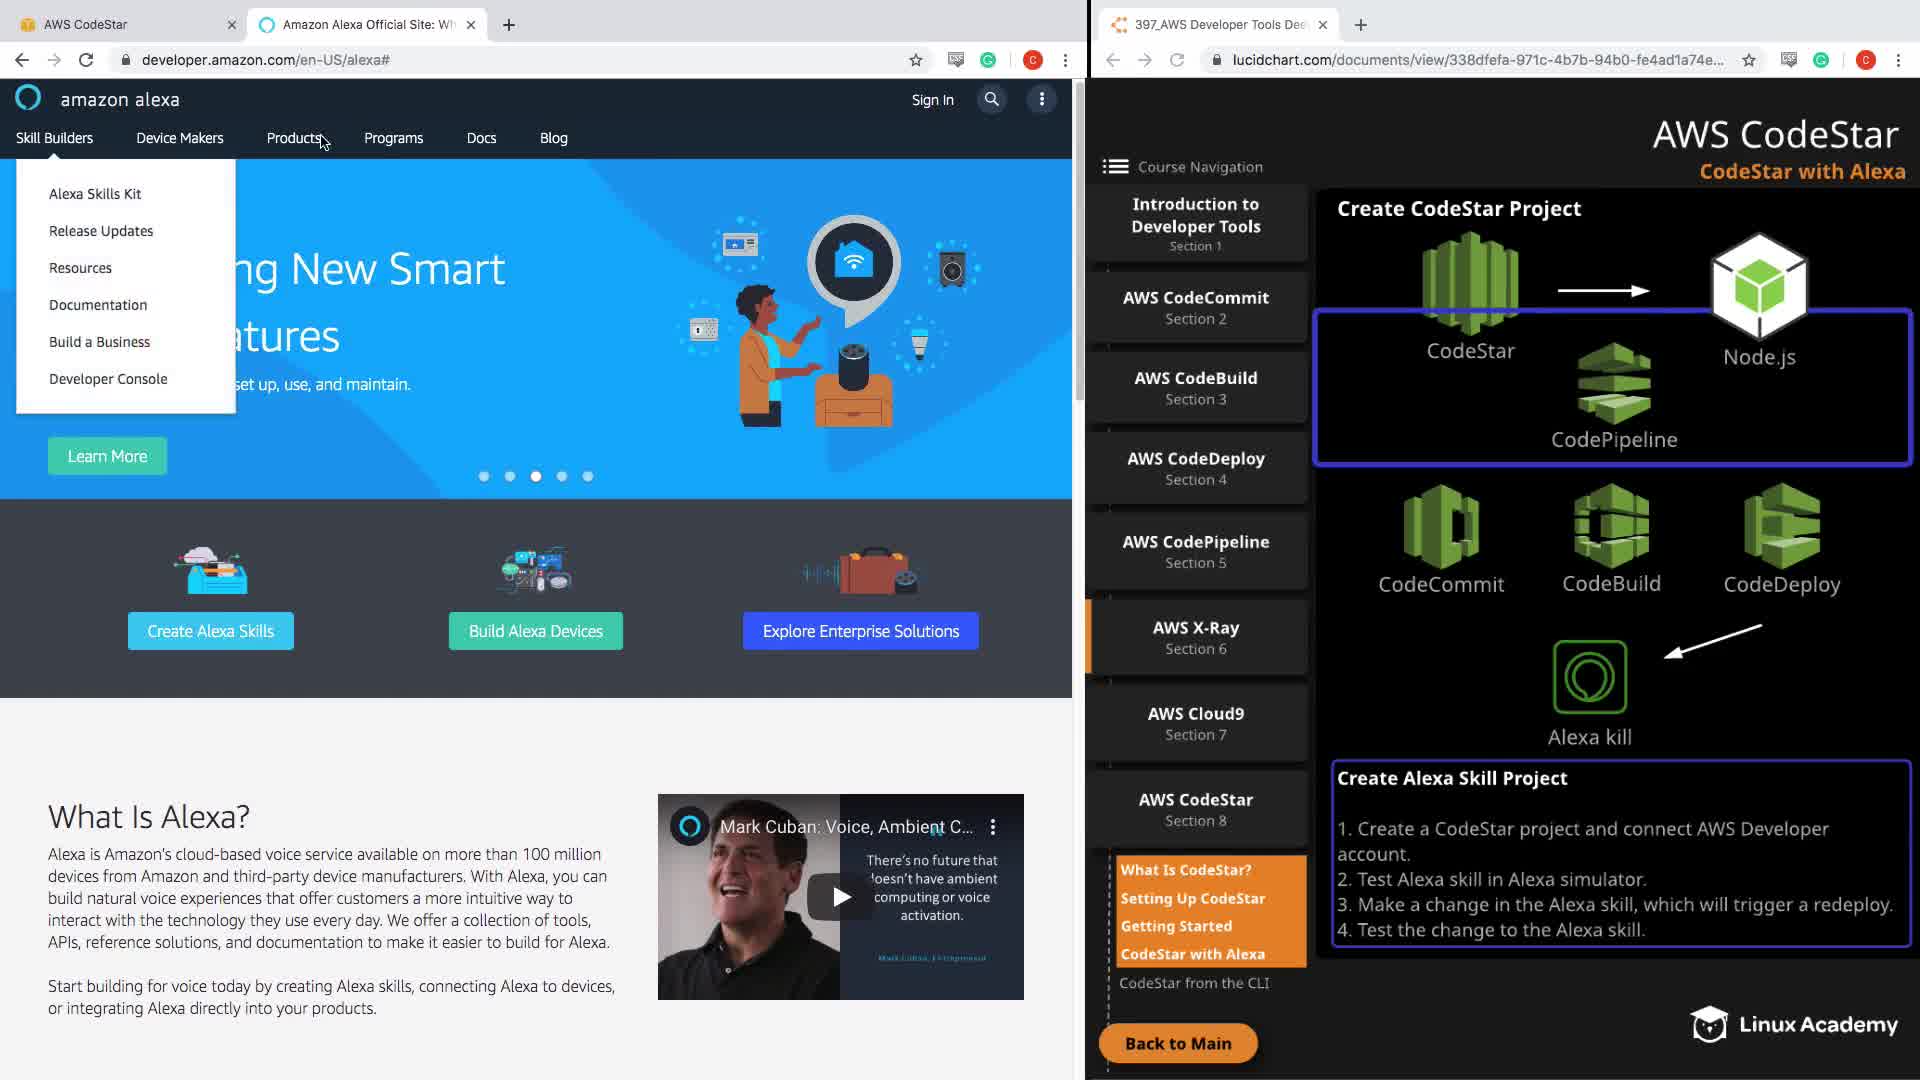Play the Mark Cuban video
1920x1080 pixels.
841,897
